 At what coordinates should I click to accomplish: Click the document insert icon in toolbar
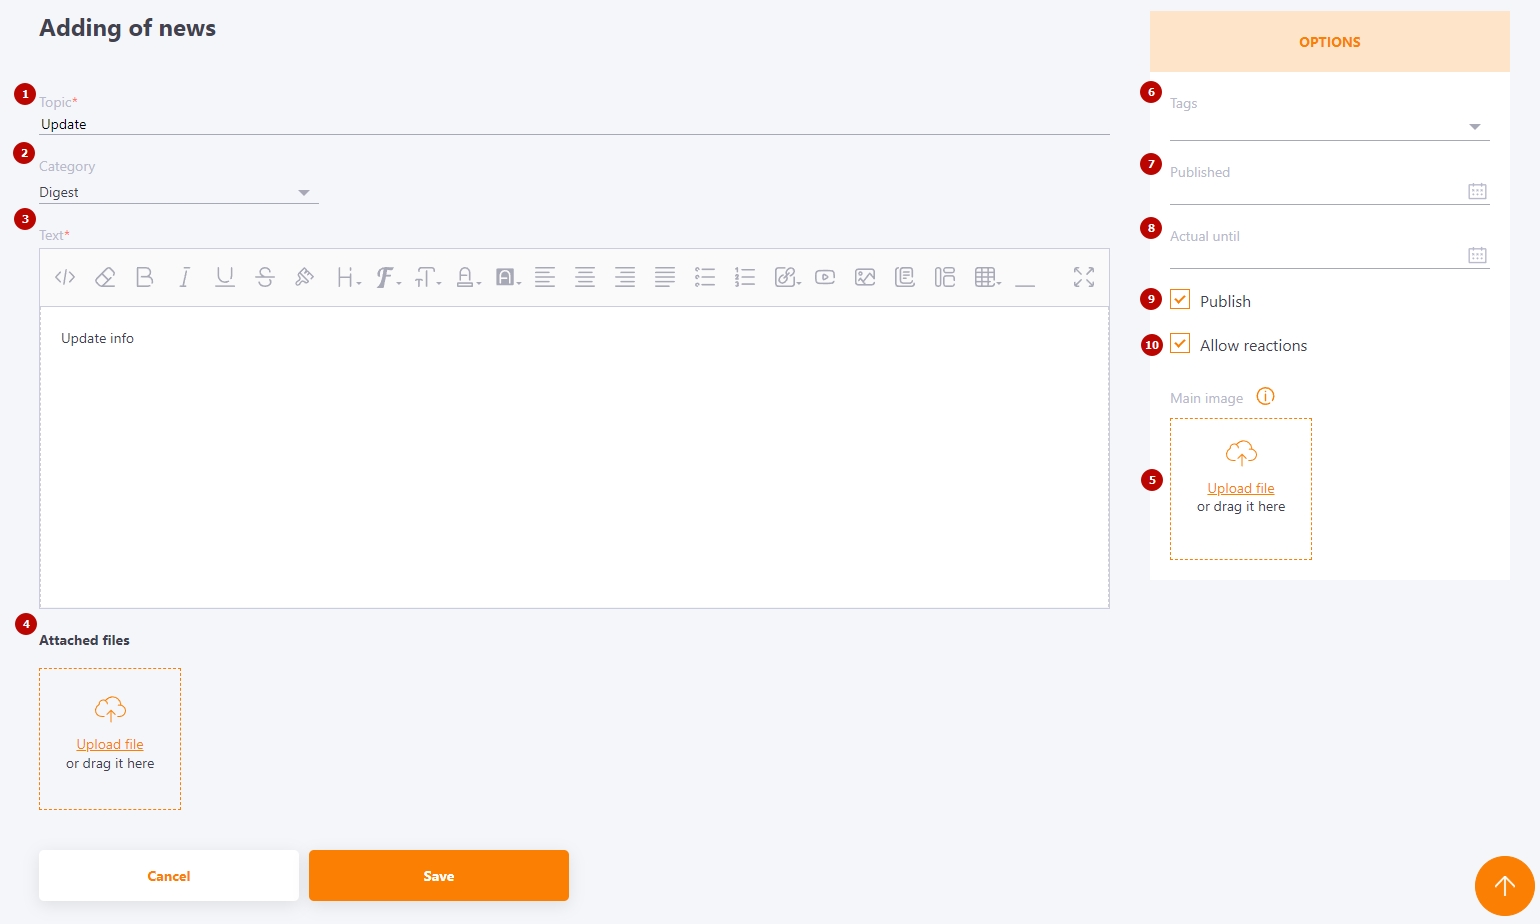point(905,277)
